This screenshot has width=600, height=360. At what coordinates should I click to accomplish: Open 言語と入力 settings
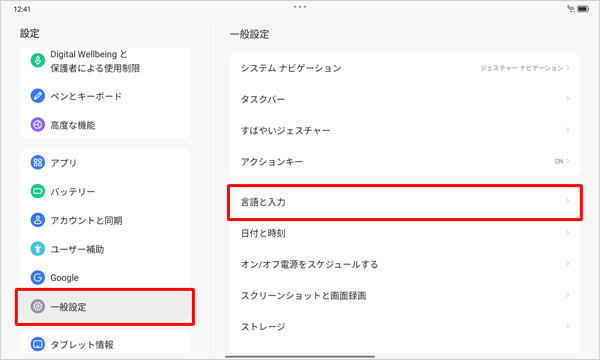pos(405,202)
